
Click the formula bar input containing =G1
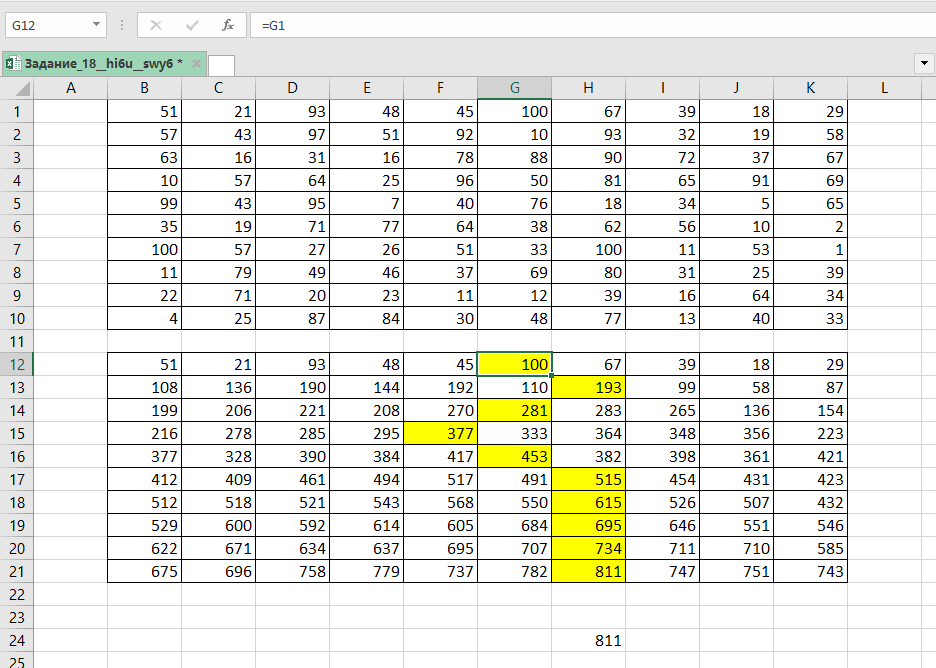coord(590,25)
